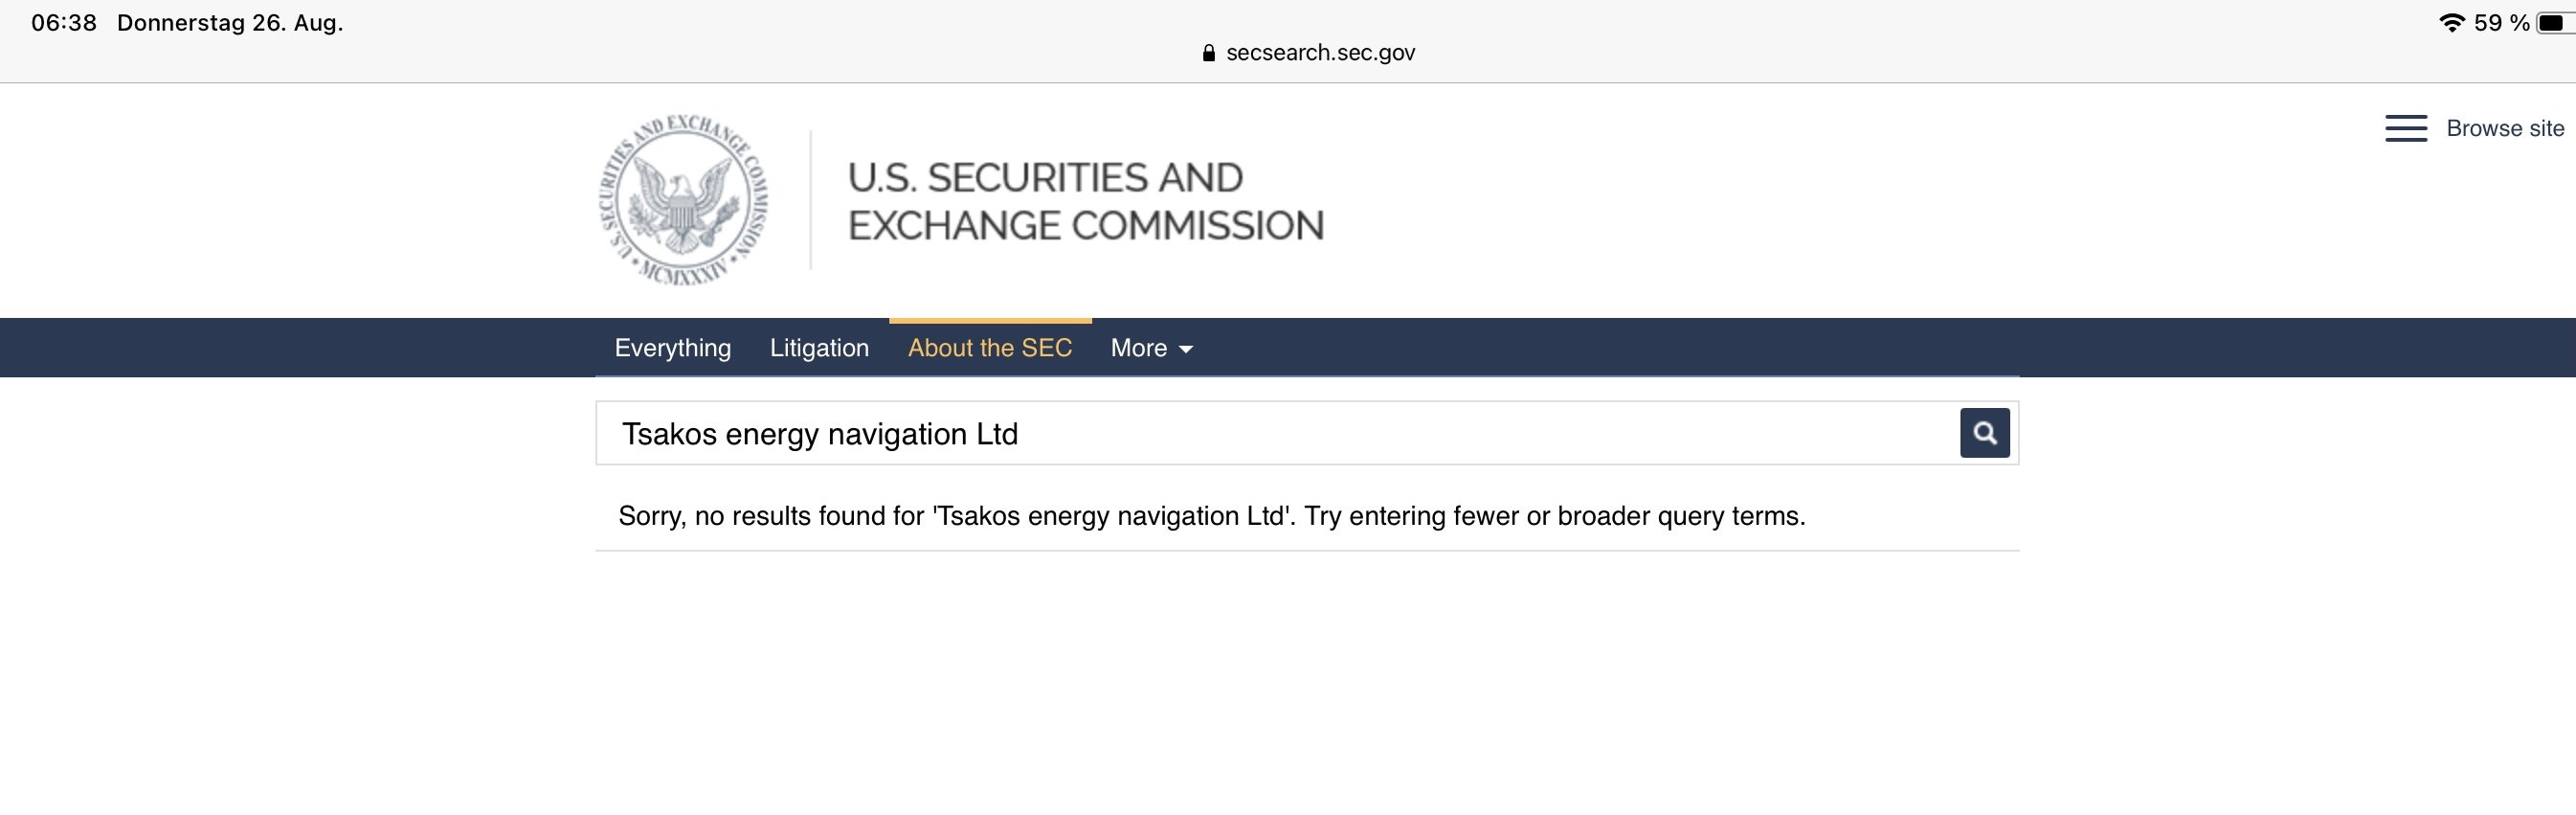Tap the padlock icon in address bar
This screenshot has height=815, width=2576.
[x=1208, y=53]
